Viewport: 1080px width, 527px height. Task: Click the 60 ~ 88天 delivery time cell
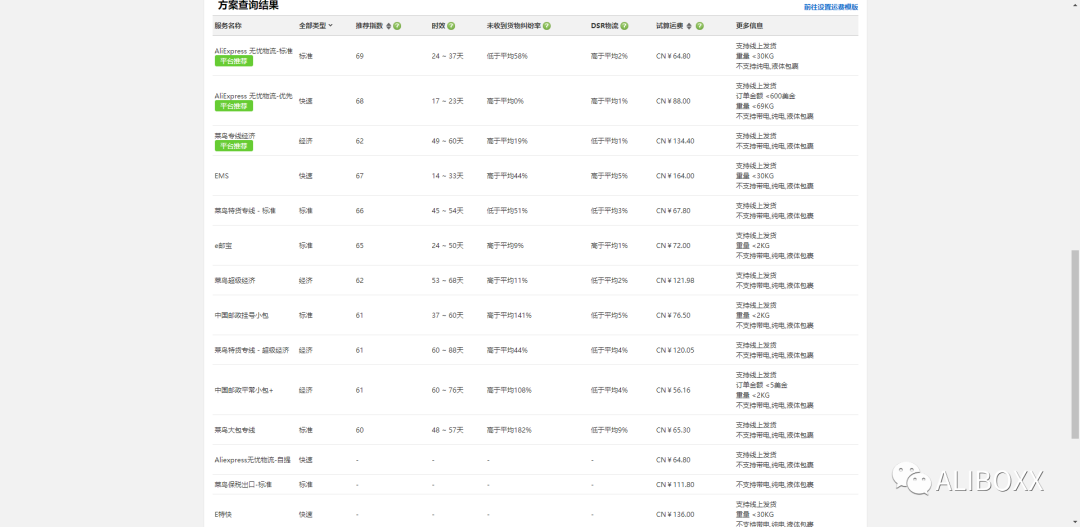pos(448,350)
